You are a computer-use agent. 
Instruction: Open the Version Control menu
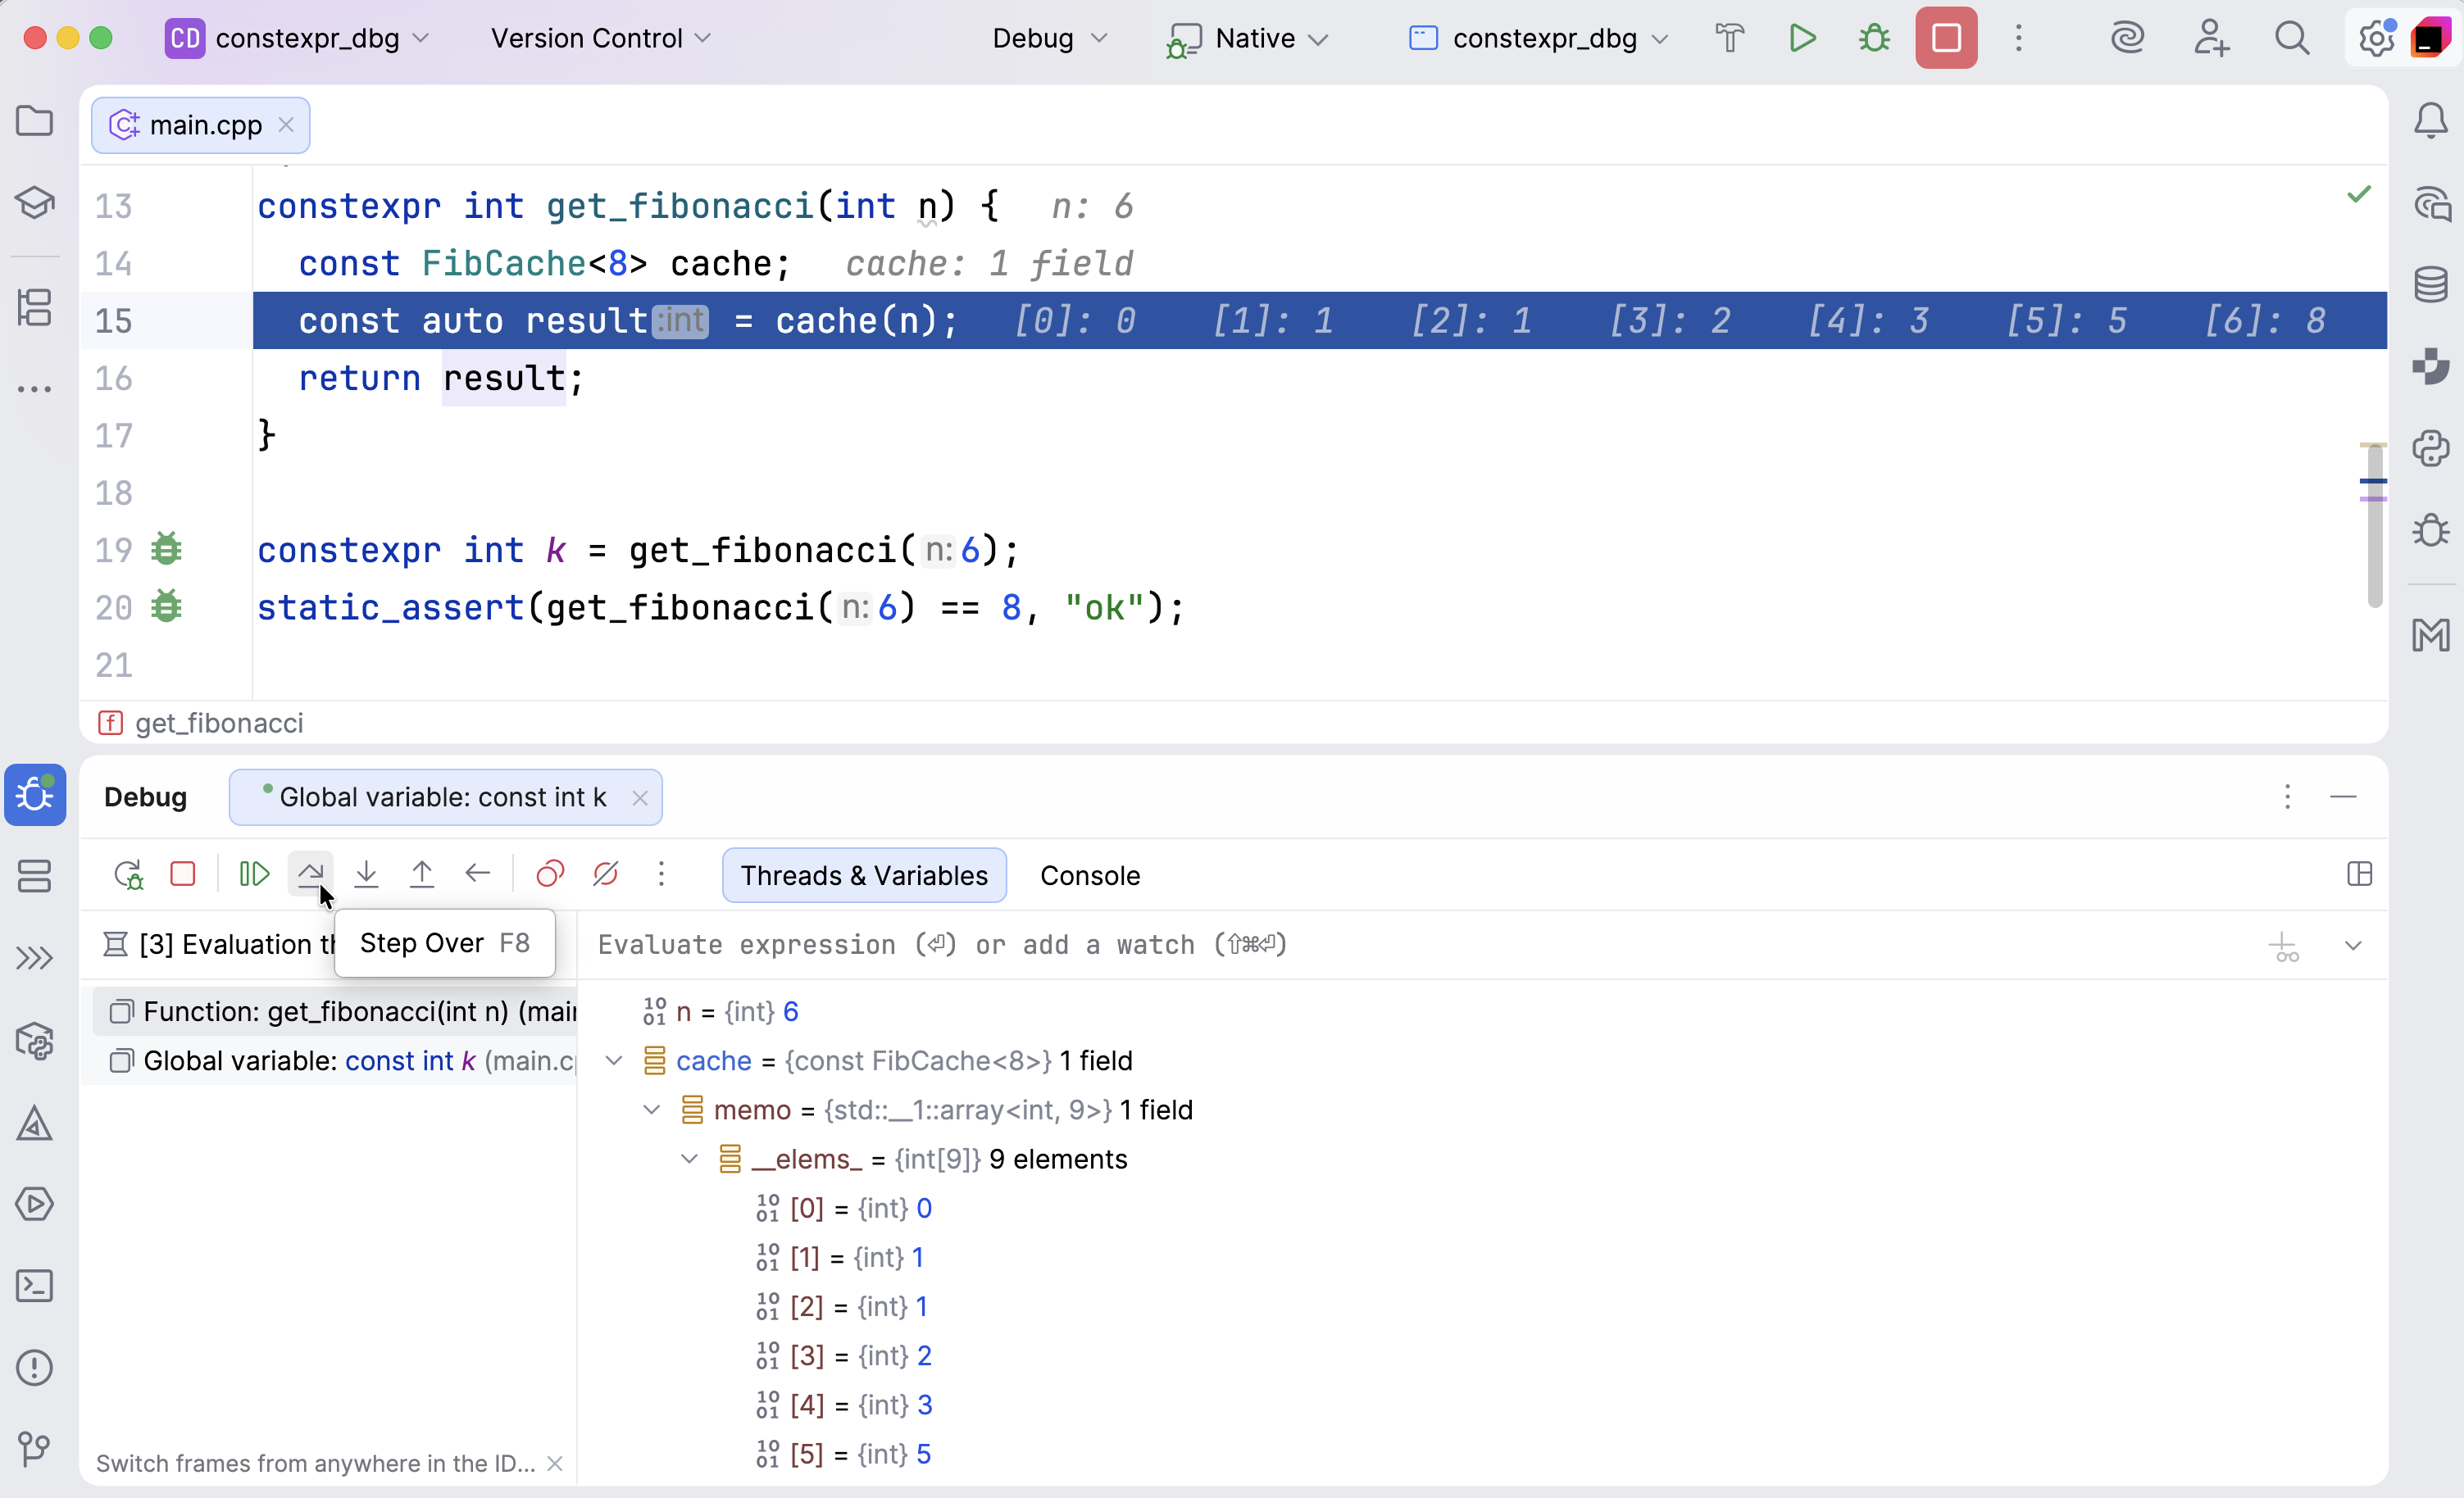pos(600,39)
